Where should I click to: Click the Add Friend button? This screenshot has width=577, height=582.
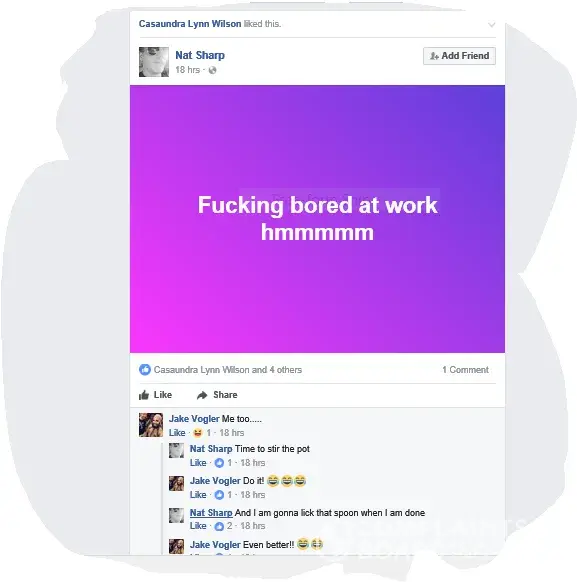[x=459, y=56]
